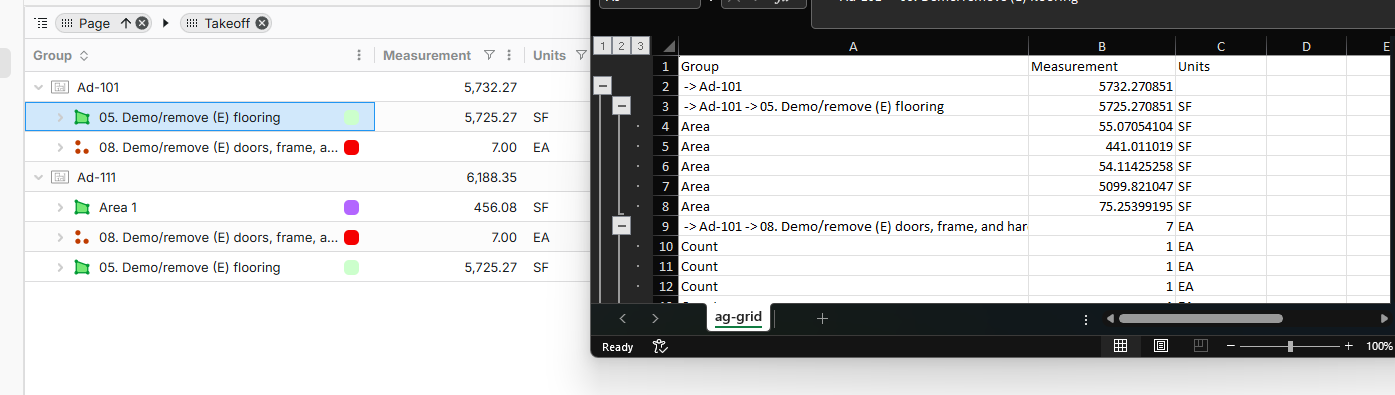
Task: Collapse Excel outline group at row 2
Action: 602,86
